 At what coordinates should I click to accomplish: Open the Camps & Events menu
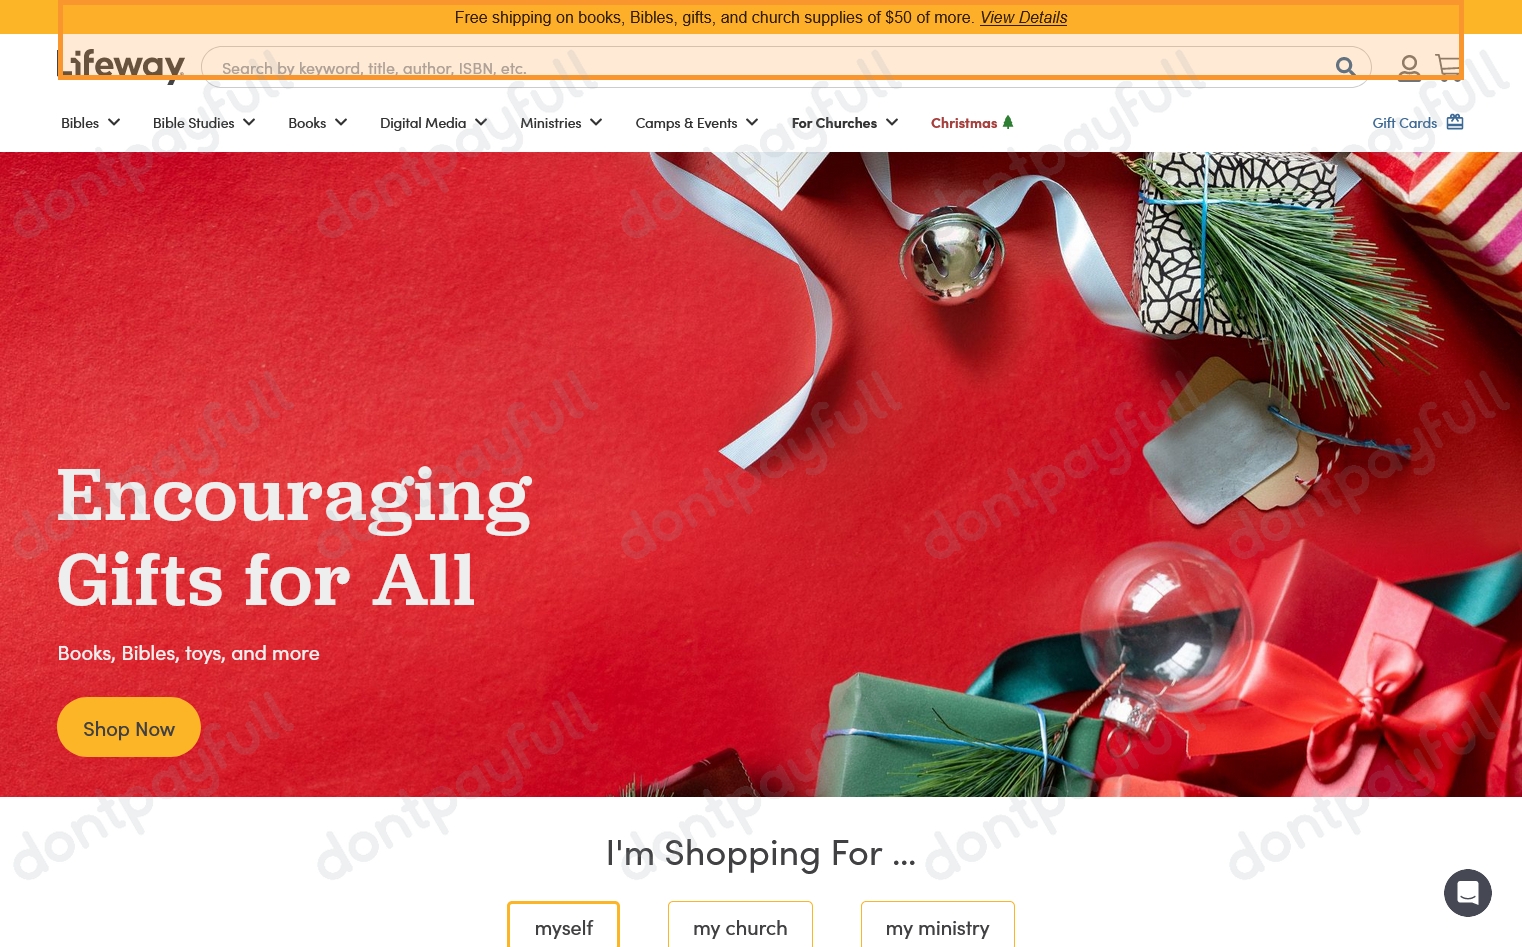click(x=697, y=123)
